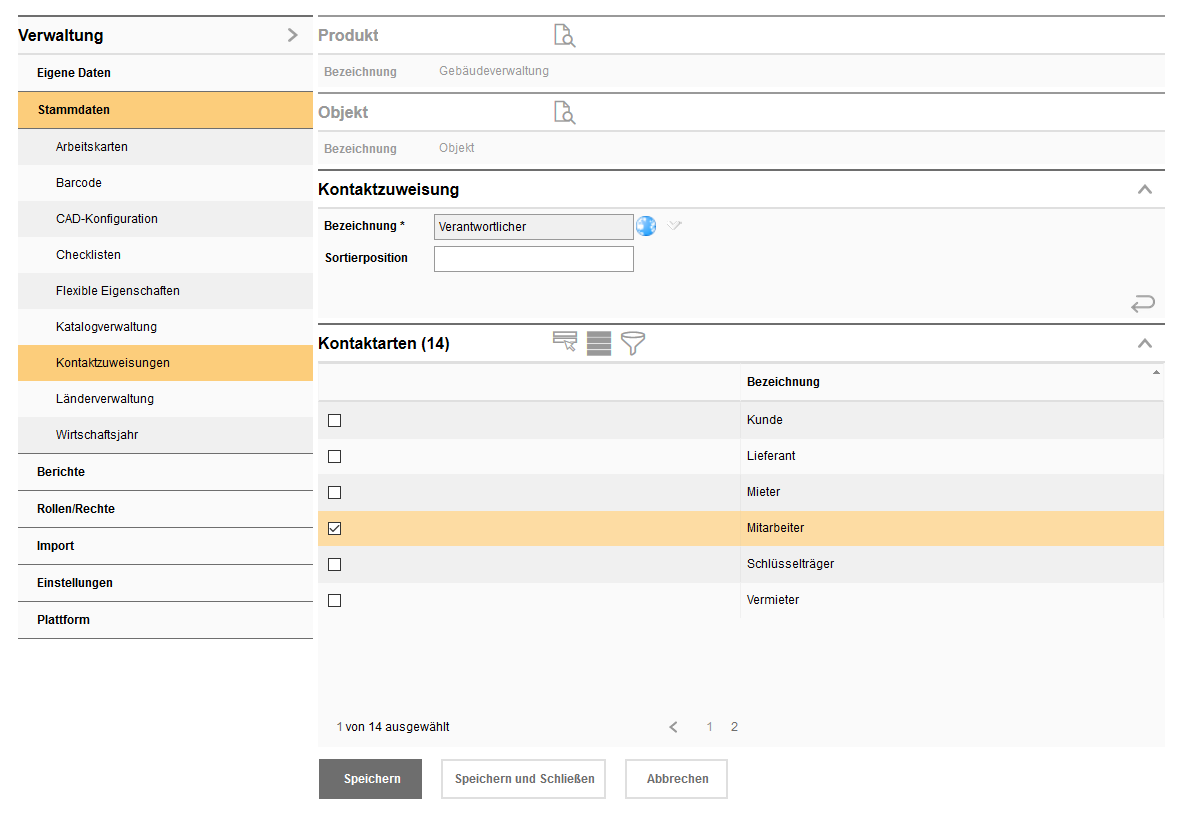Check the Kunde checkbox
1183x817 pixels.
coord(335,420)
